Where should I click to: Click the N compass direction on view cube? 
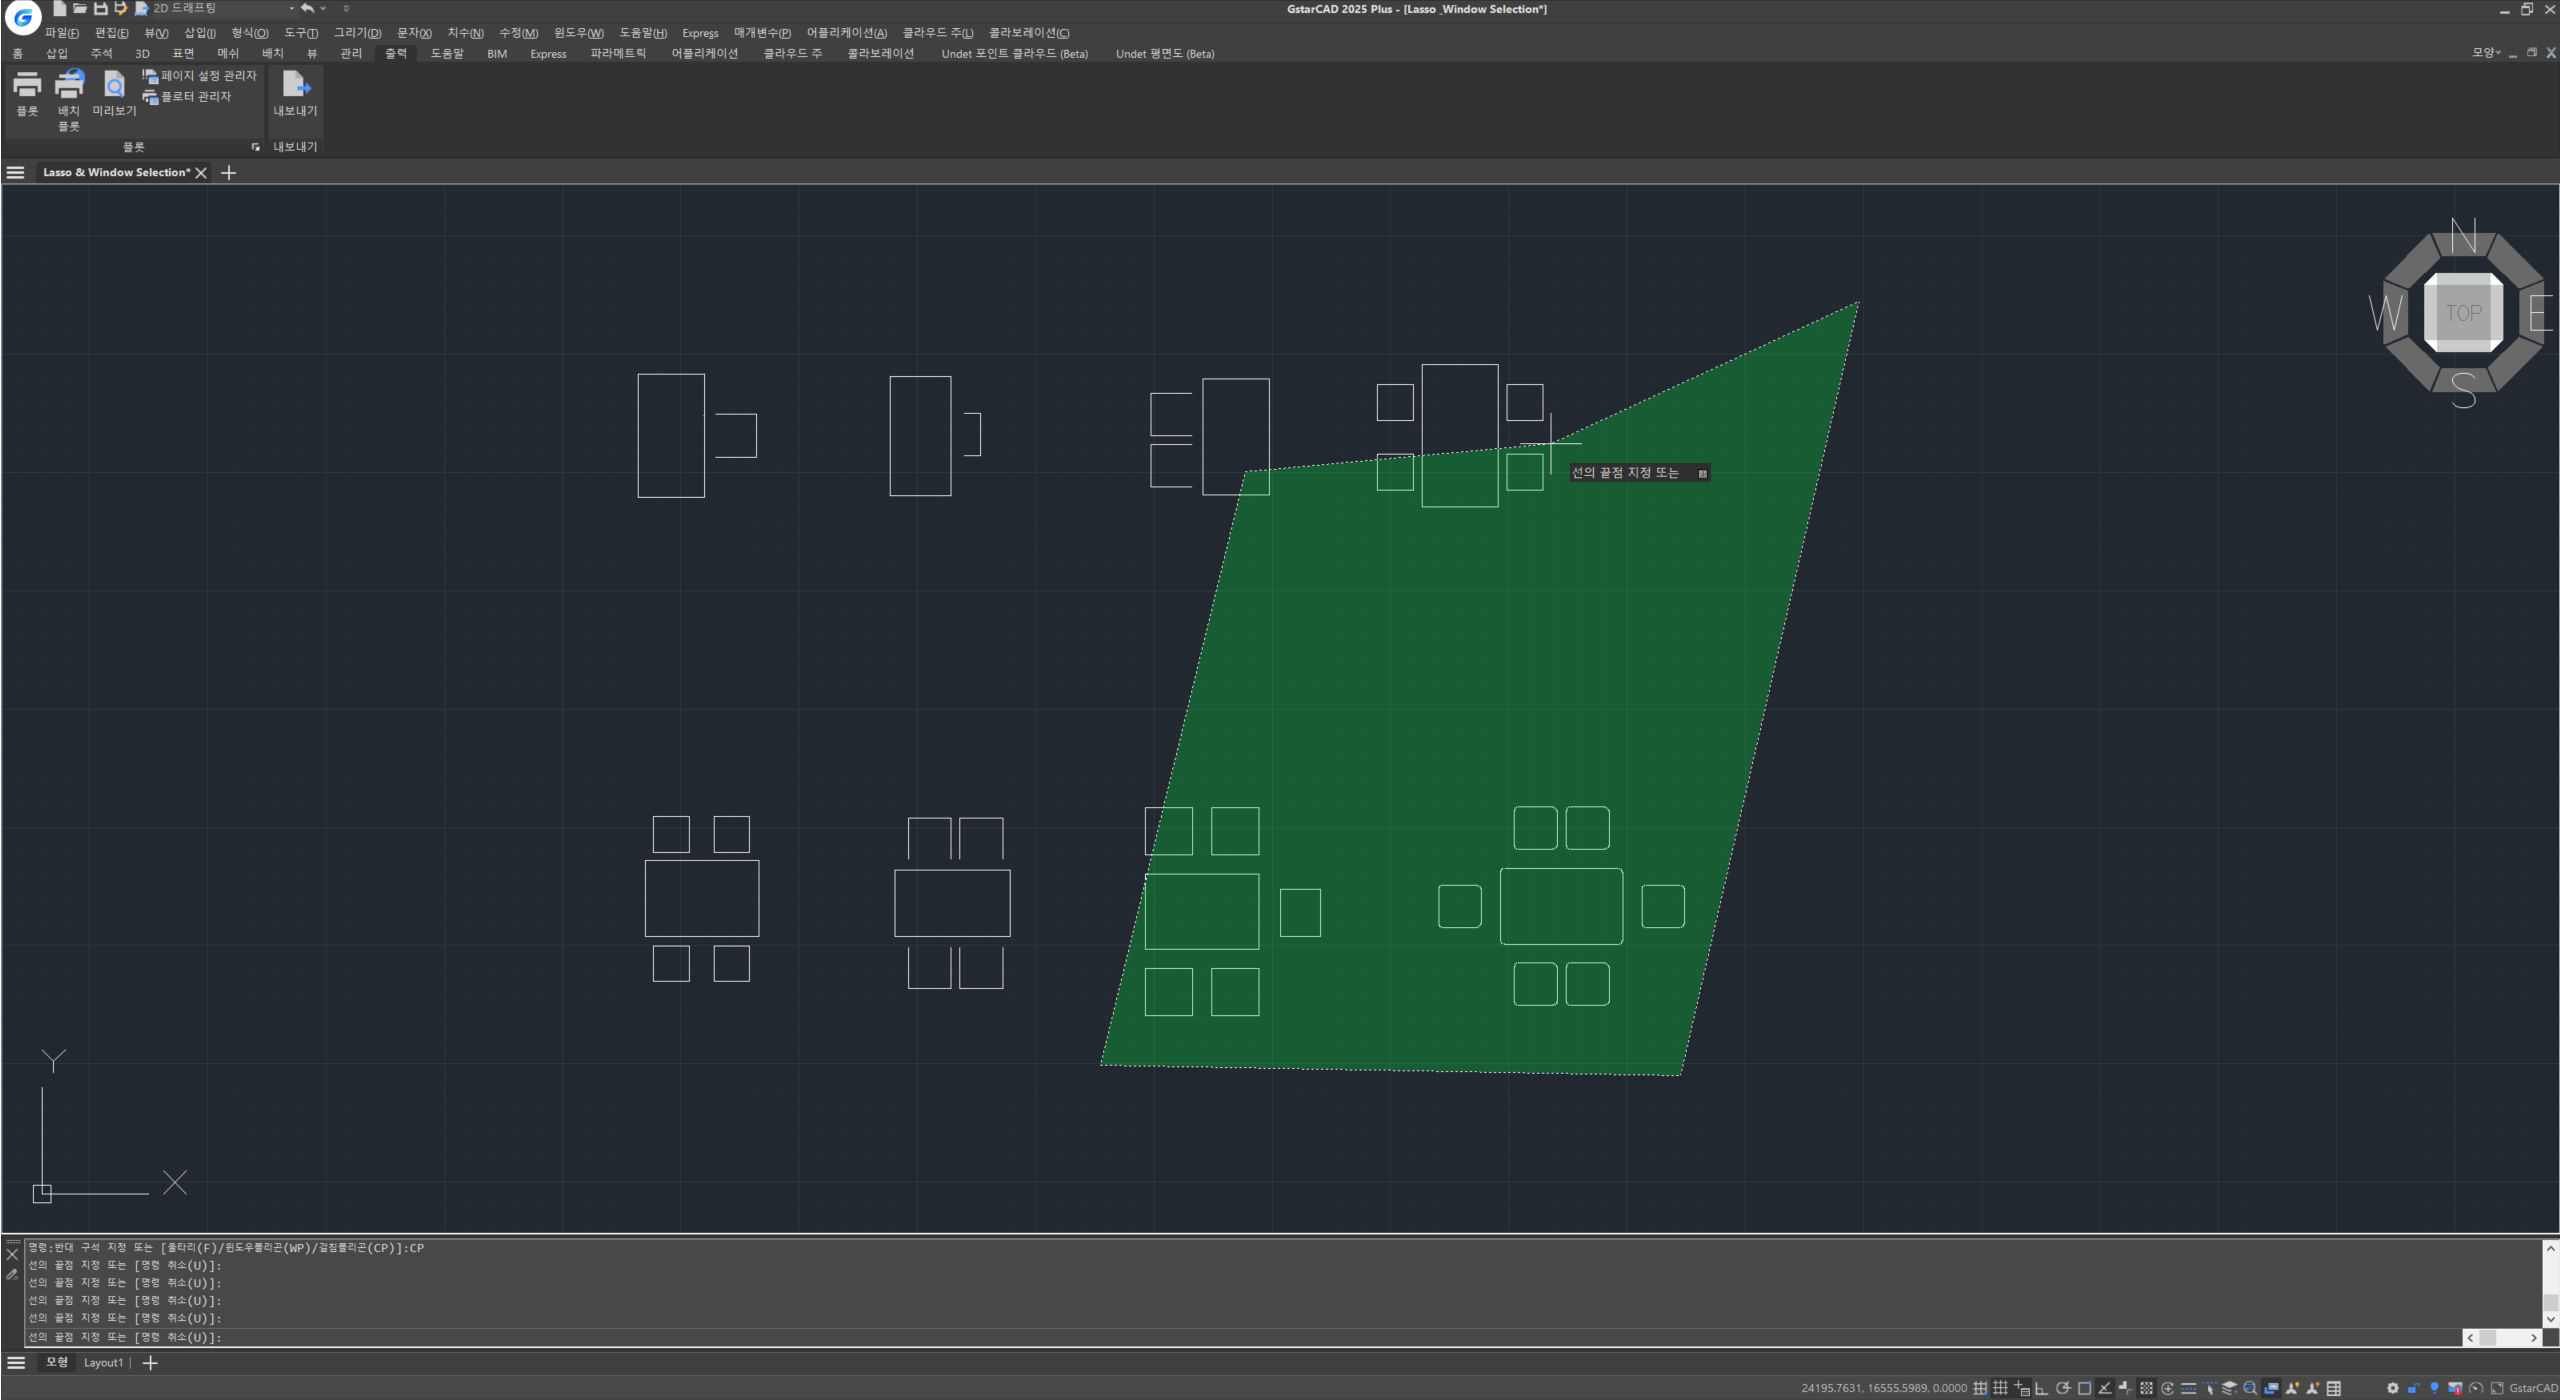2463,236
